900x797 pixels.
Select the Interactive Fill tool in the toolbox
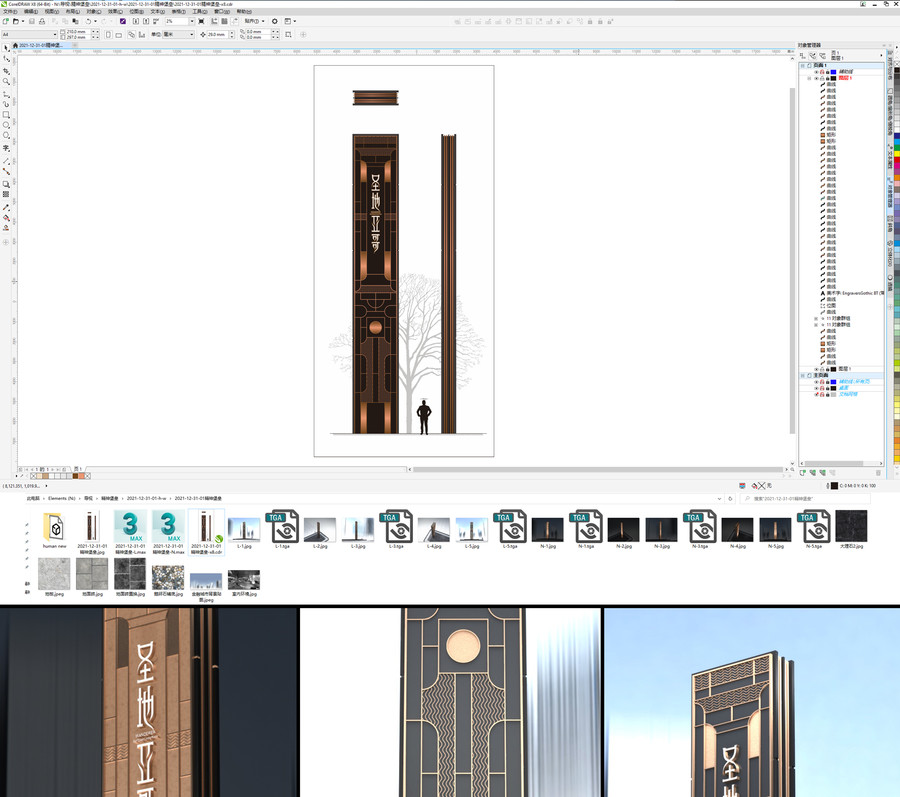[x=6, y=217]
